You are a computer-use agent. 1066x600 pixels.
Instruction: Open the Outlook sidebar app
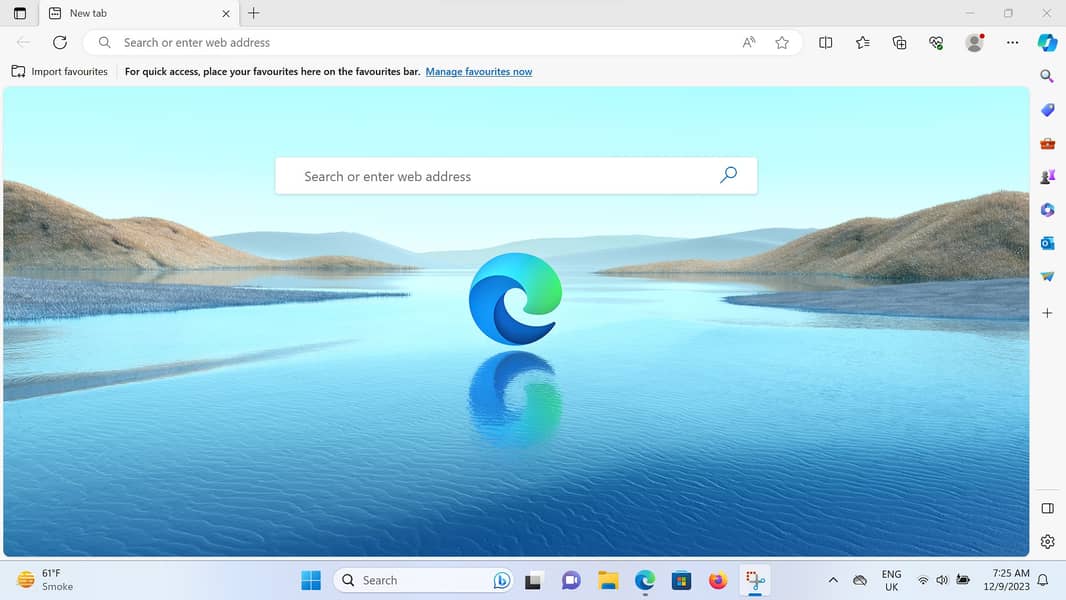coord(1047,243)
